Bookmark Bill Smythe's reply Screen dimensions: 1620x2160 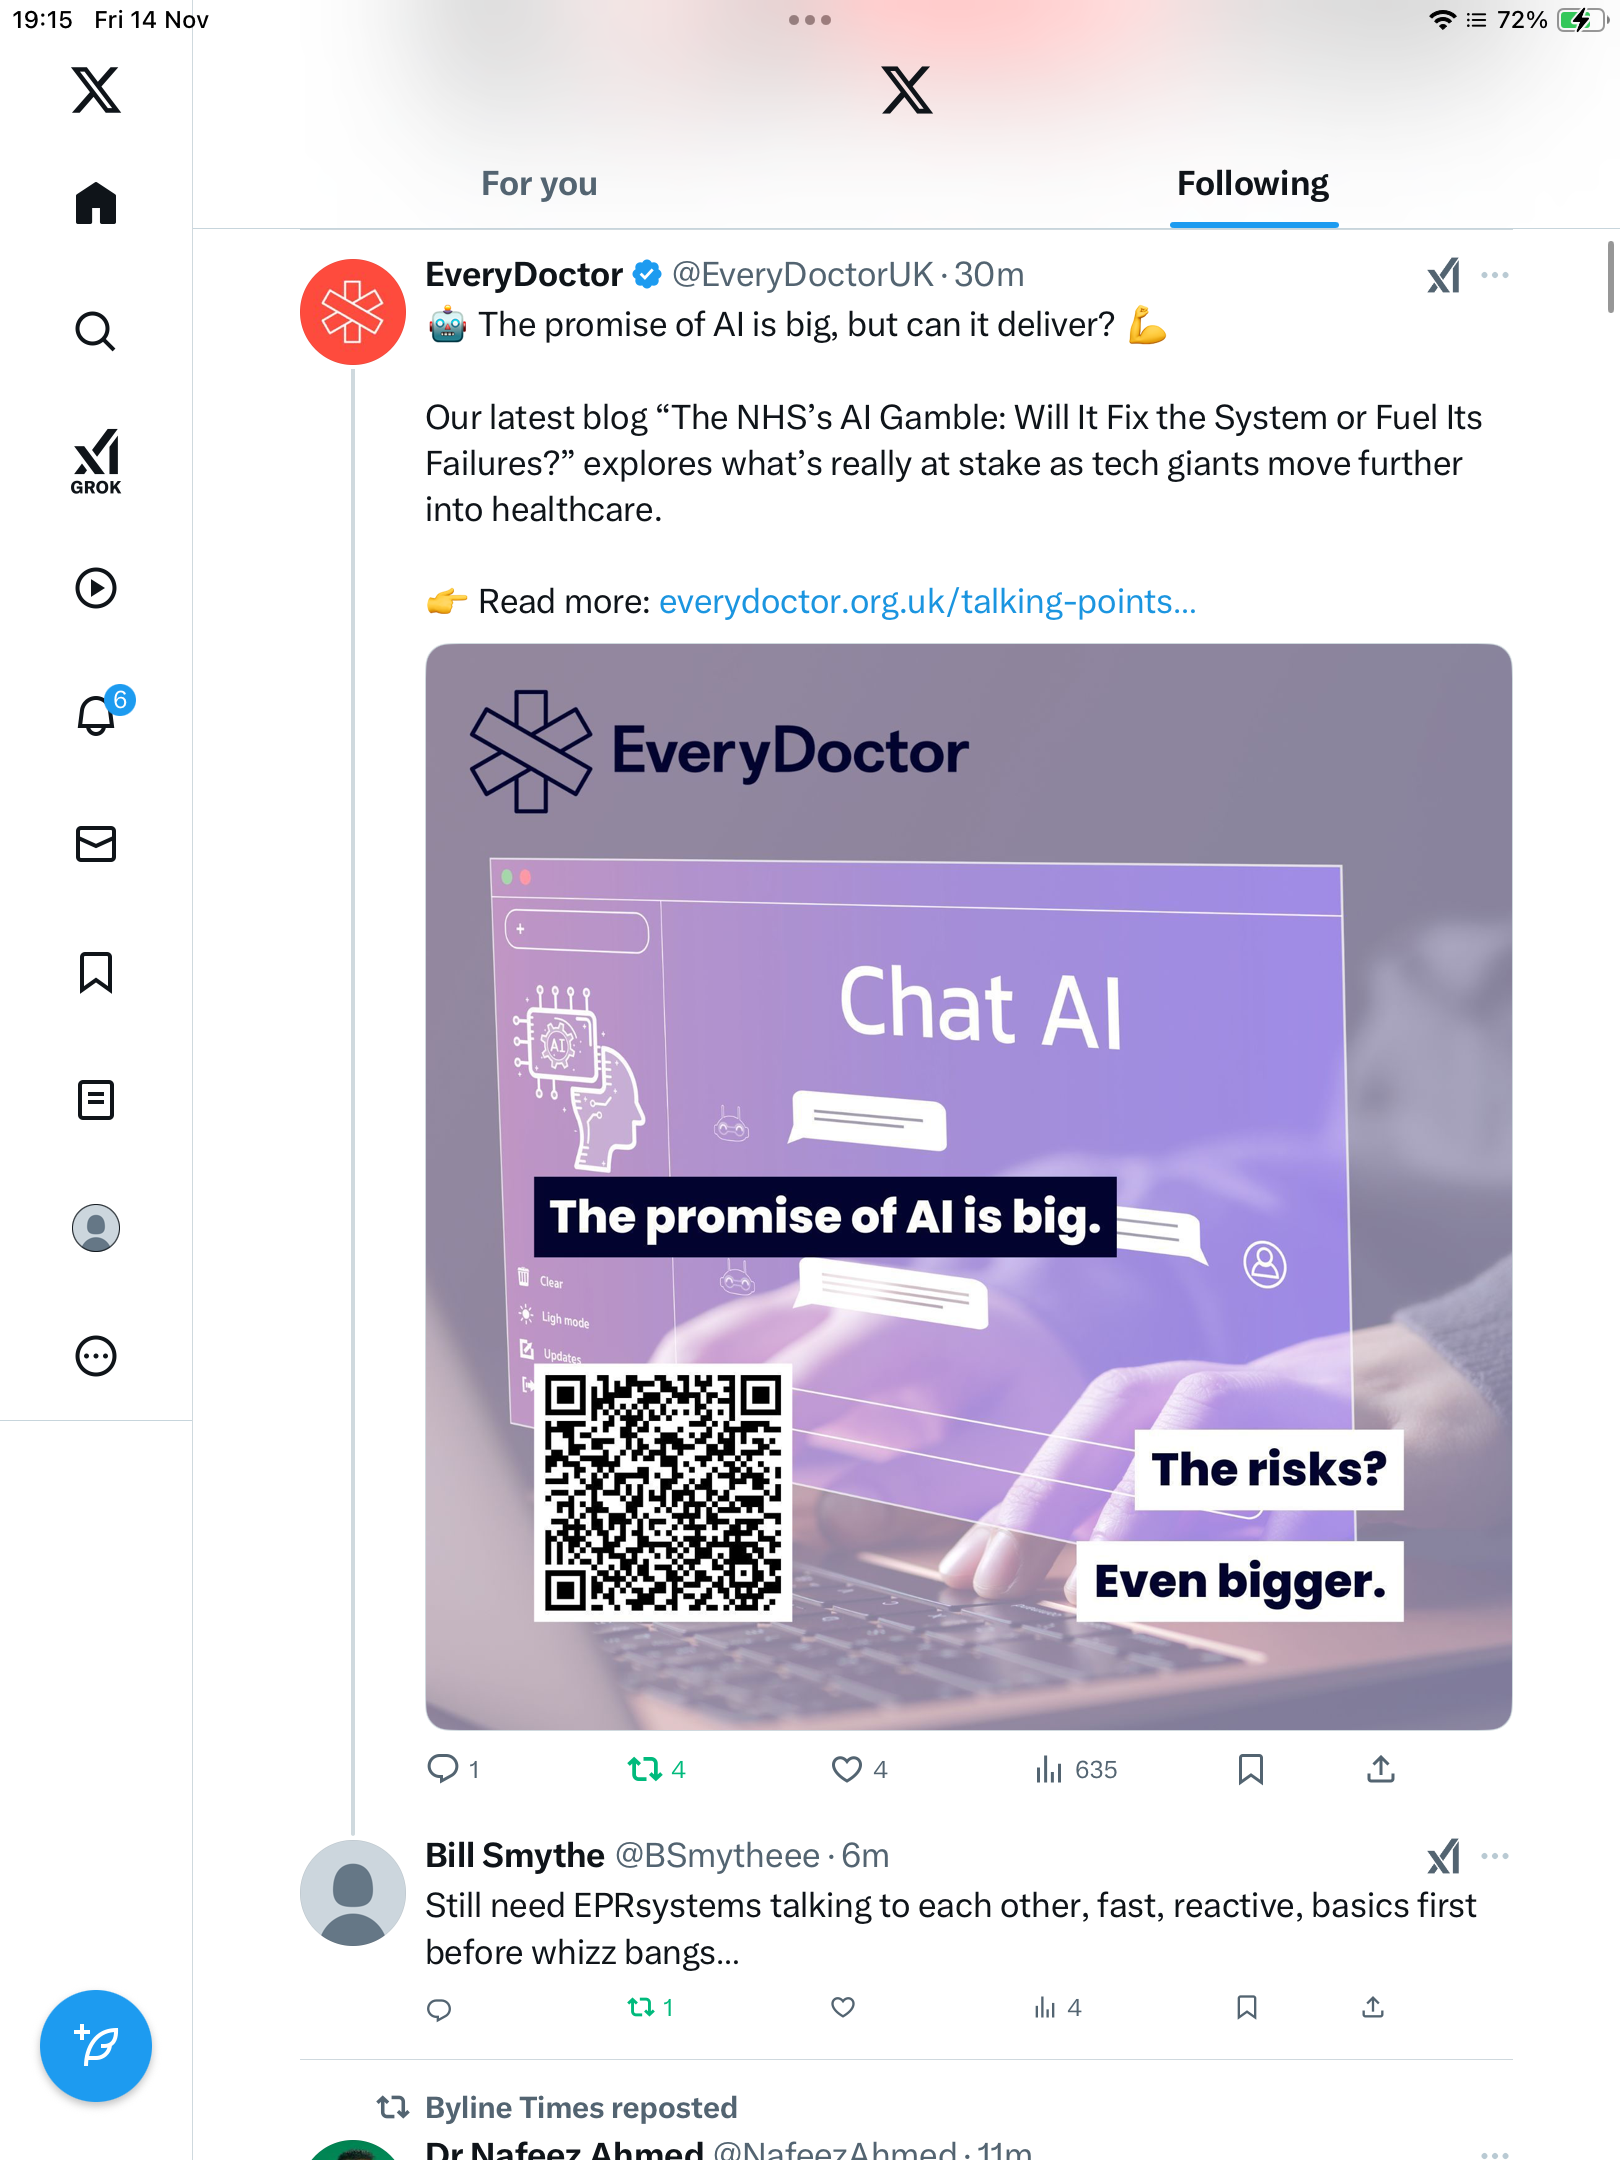[x=1247, y=2007]
